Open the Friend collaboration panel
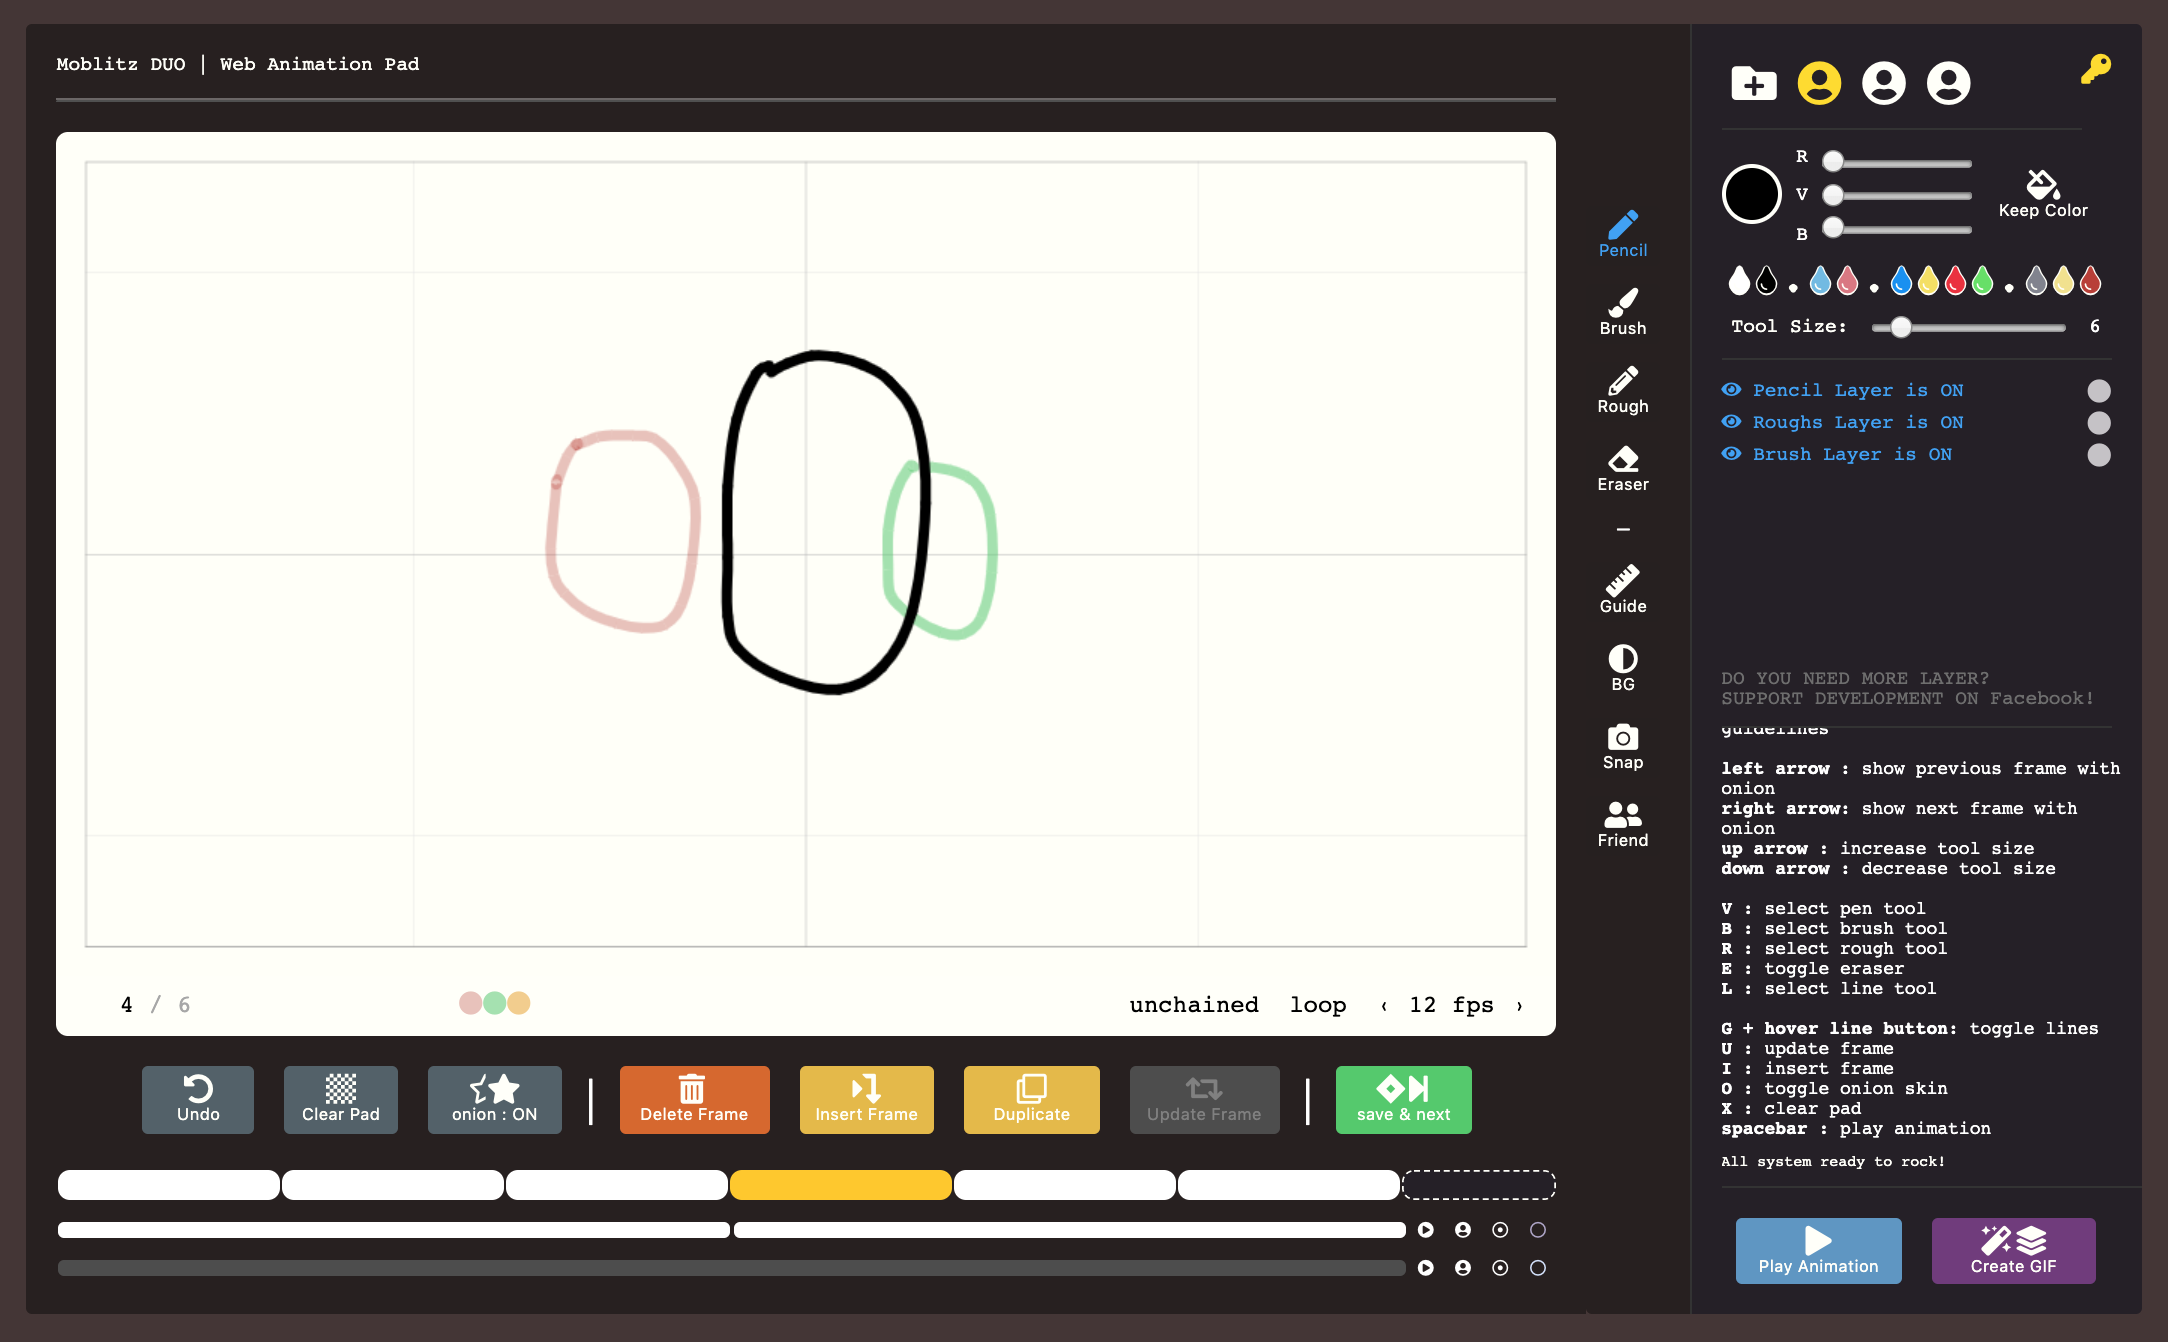 1620,820
